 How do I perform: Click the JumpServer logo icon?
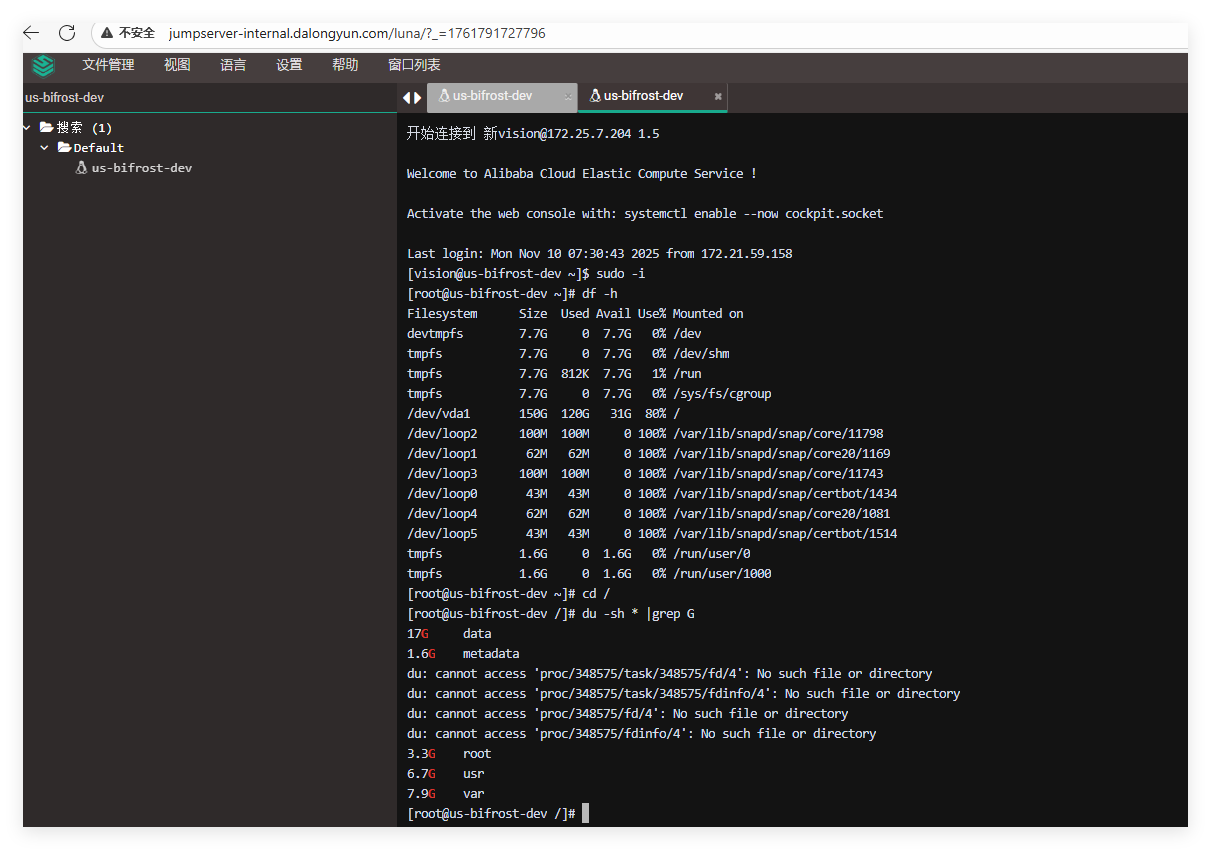click(43, 66)
